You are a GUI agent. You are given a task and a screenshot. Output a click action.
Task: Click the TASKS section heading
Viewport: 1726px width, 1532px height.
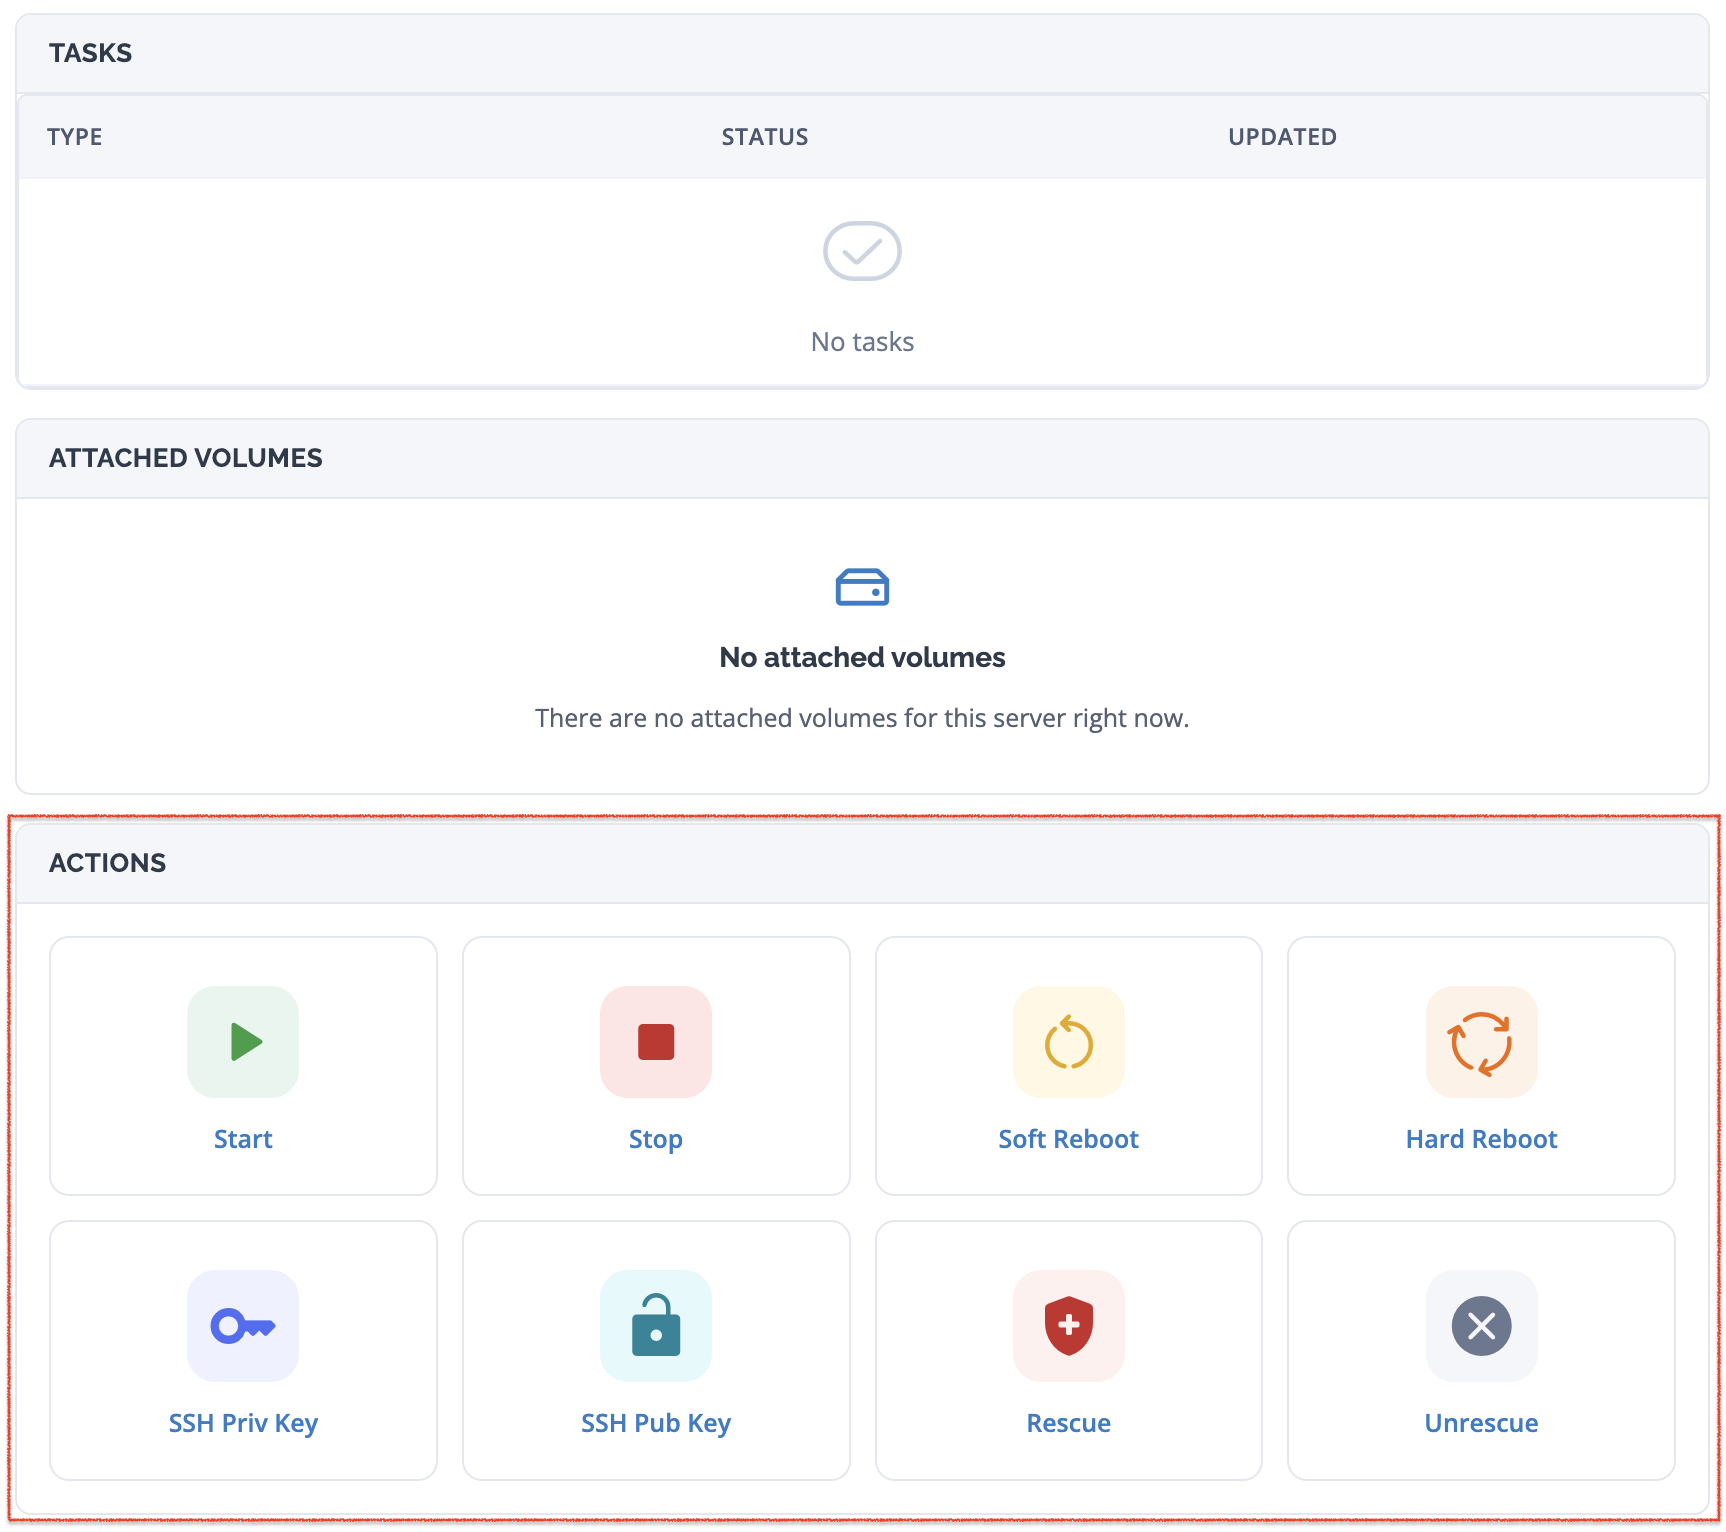coord(91,53)
